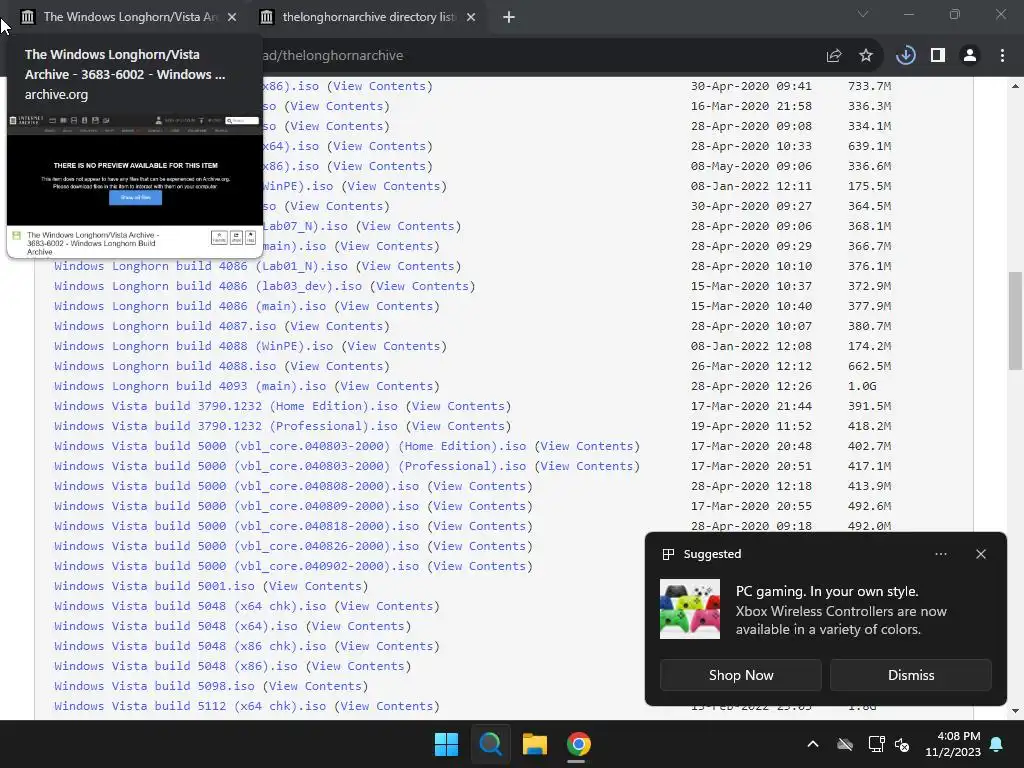Open Vista build 5000 (vbl_core.040826-2000).iso
Screen dimensions: 1024x768
(236, 546)
